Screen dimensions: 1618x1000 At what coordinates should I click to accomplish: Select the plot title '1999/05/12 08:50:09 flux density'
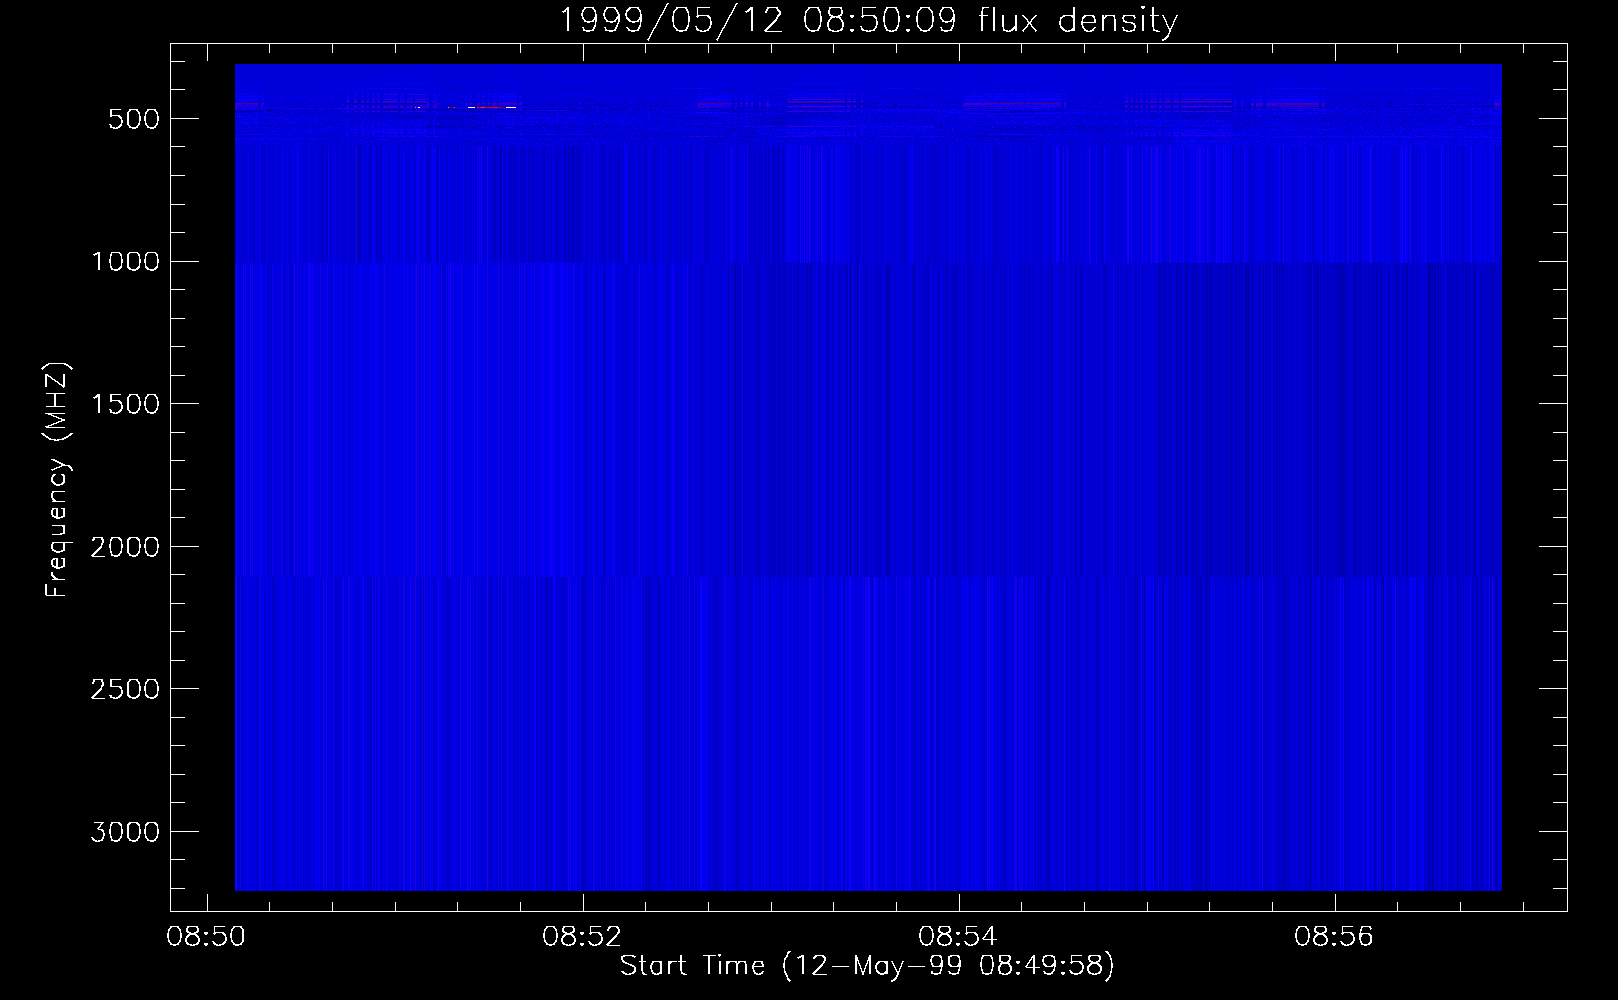point(867,20)
